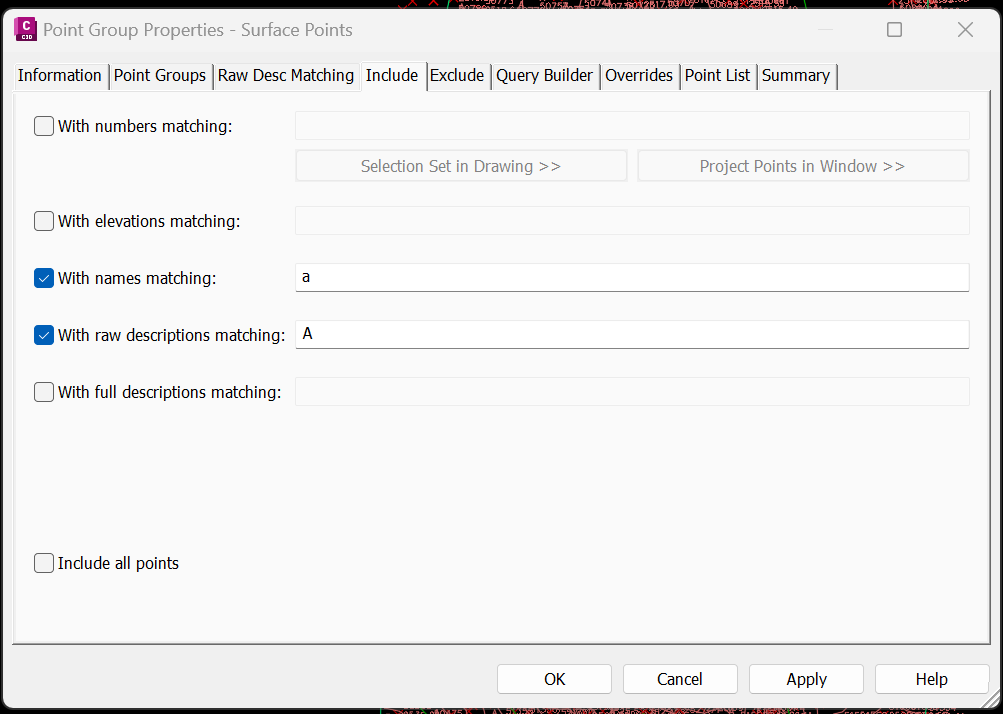Open the Point Groups tab
1003x714 pixels.
[160, 76]
